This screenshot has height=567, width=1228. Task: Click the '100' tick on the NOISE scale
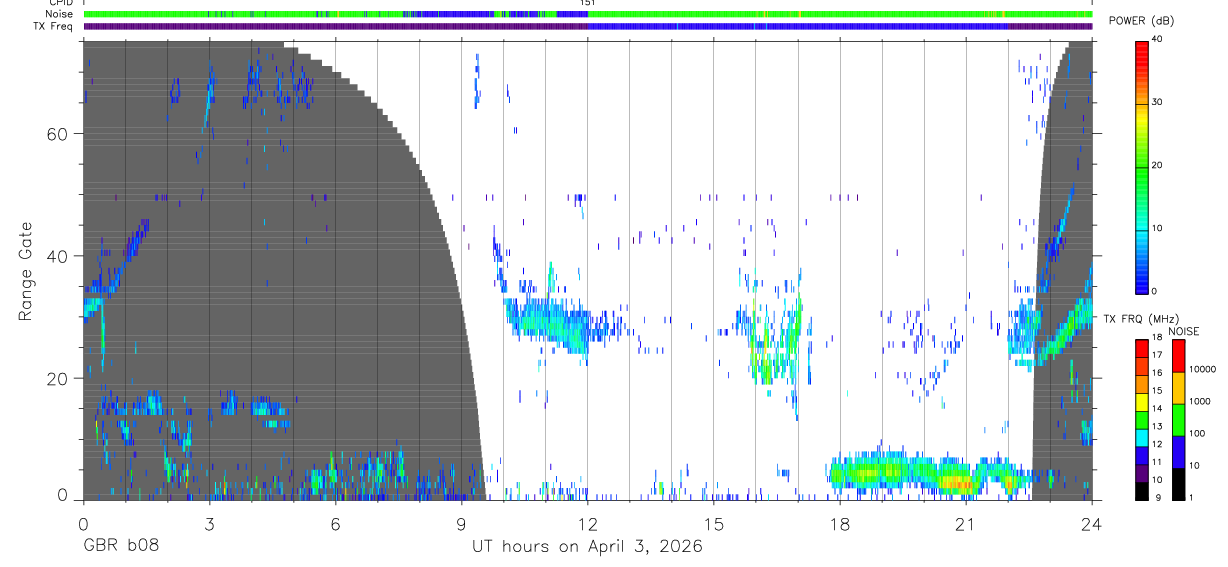tap(1197, 433)
